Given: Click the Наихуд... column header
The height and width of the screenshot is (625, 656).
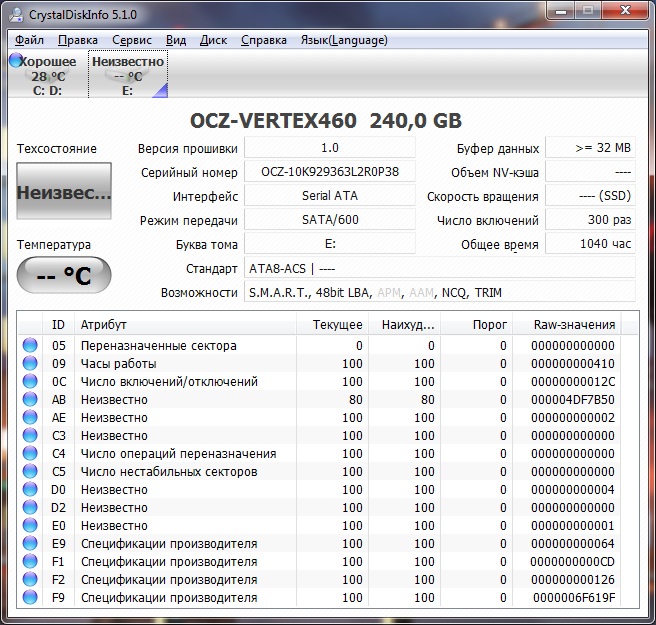Looking at the screenshot, I should pos(405,324).
